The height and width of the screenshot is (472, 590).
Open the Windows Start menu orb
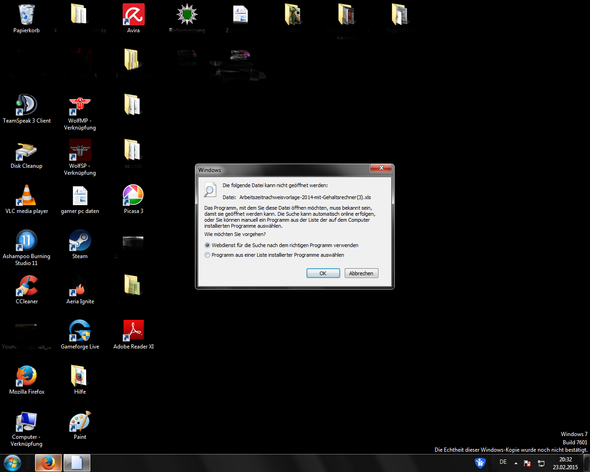pos(12,463)
